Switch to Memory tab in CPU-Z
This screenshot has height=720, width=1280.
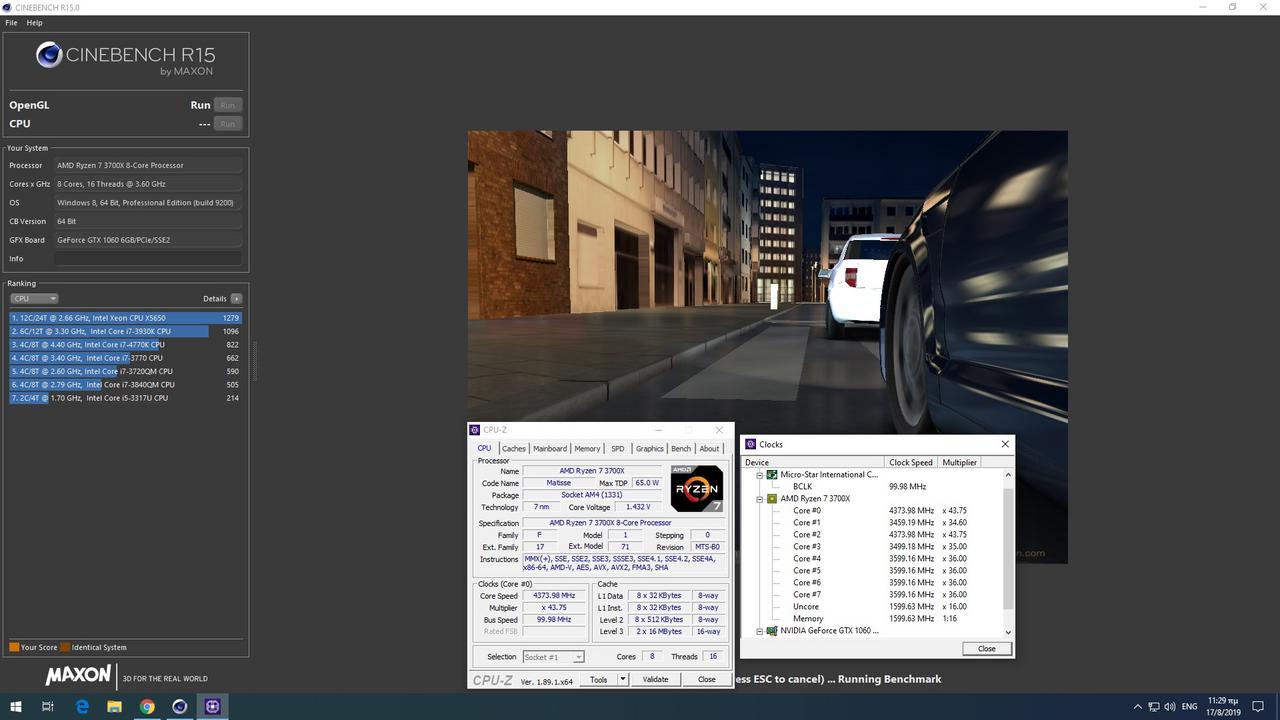point(587,448)
